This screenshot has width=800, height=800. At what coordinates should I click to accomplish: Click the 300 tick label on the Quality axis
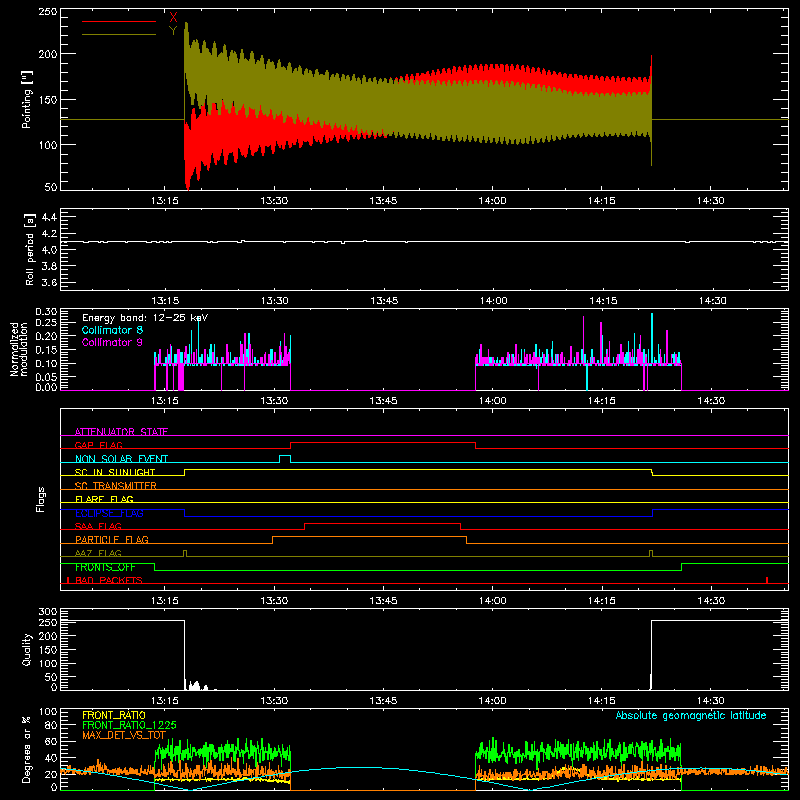coord(47,612)
